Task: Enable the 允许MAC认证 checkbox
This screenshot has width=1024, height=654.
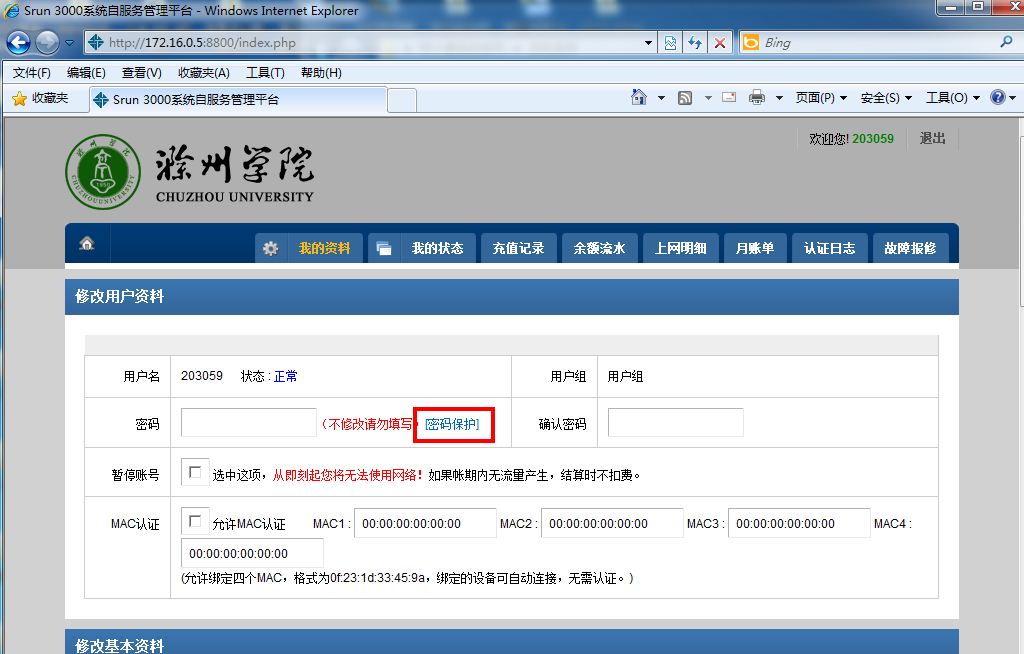Action: click(x=195, y=521)
